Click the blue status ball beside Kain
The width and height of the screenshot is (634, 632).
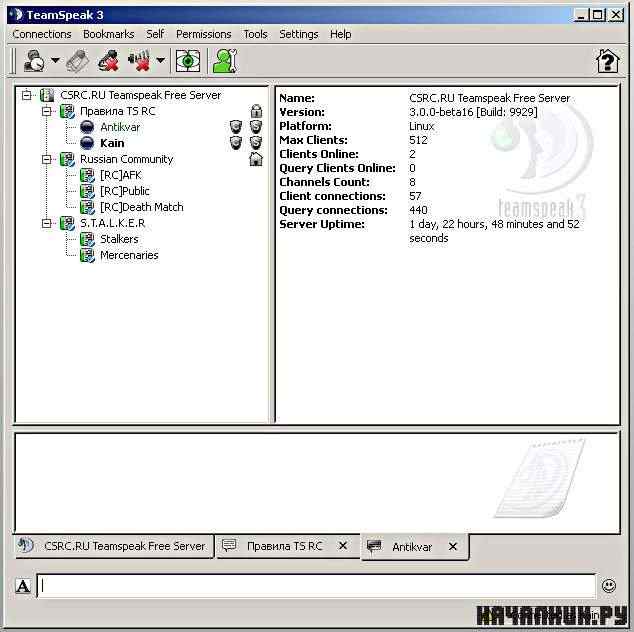(x=87, y=143)
